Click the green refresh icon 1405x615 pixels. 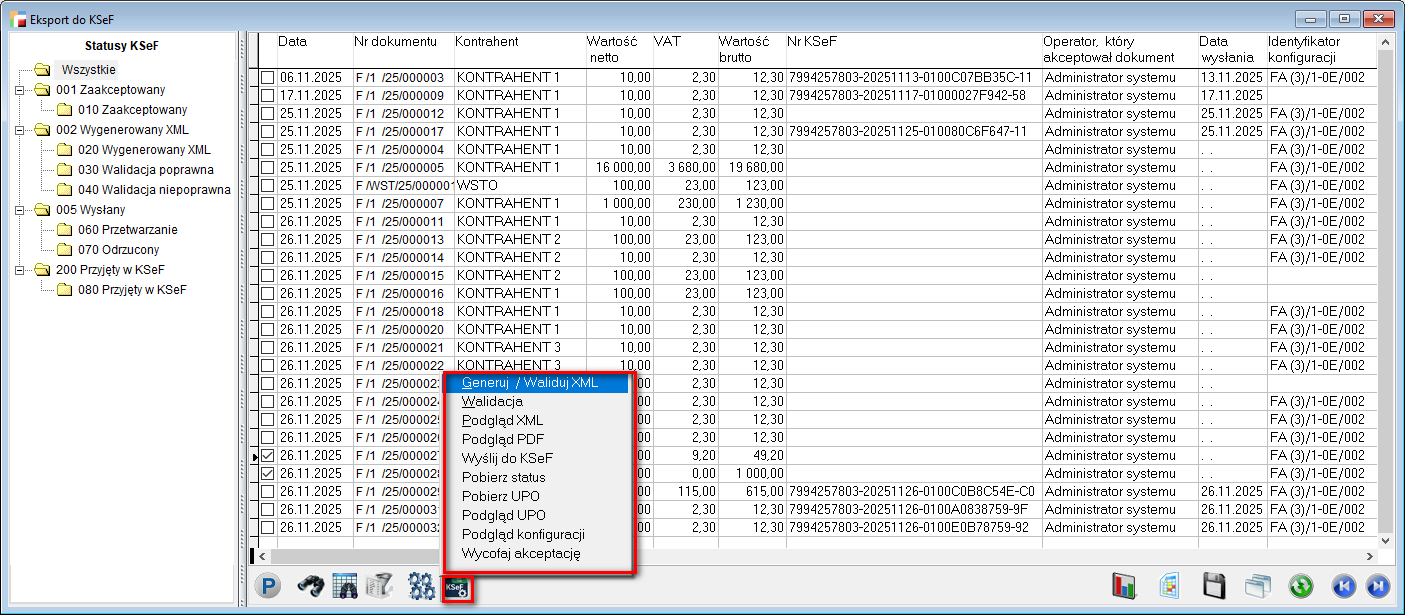(1301, 587)
